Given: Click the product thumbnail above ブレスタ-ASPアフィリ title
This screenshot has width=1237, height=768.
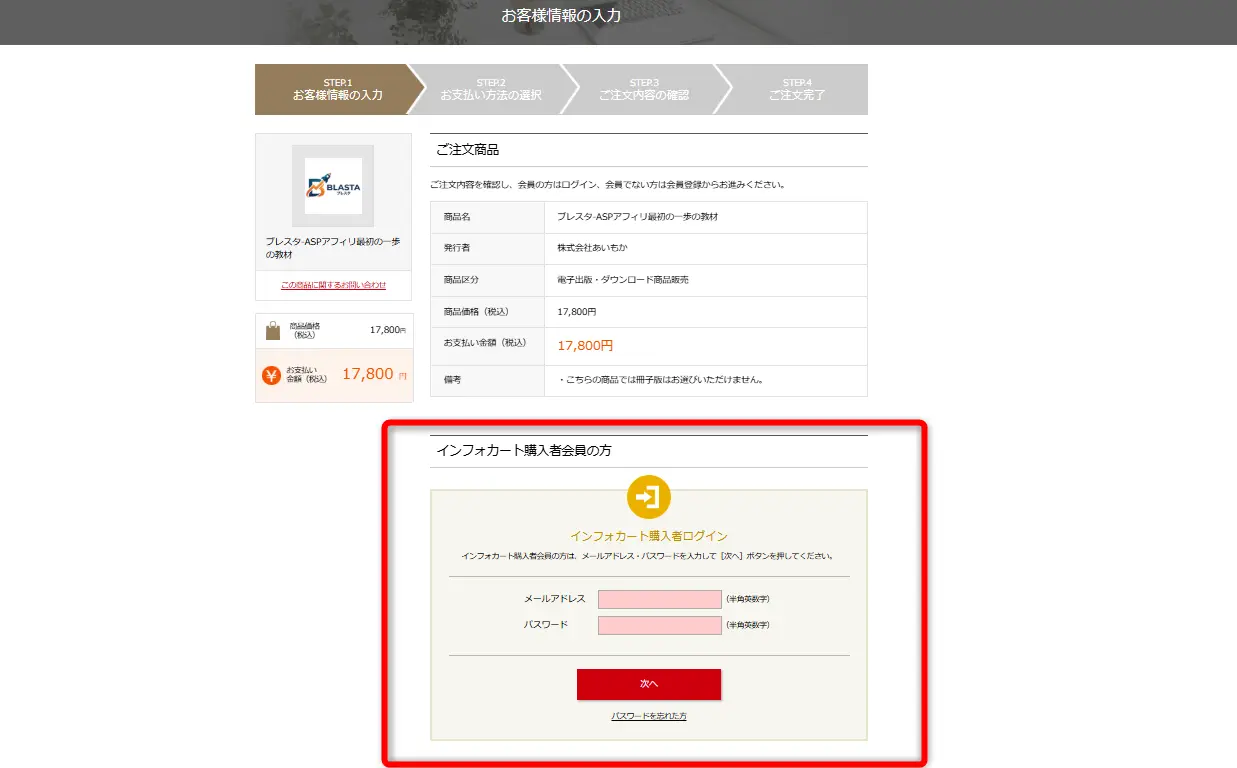Looking at the screenshot, I should click(333, 185).
